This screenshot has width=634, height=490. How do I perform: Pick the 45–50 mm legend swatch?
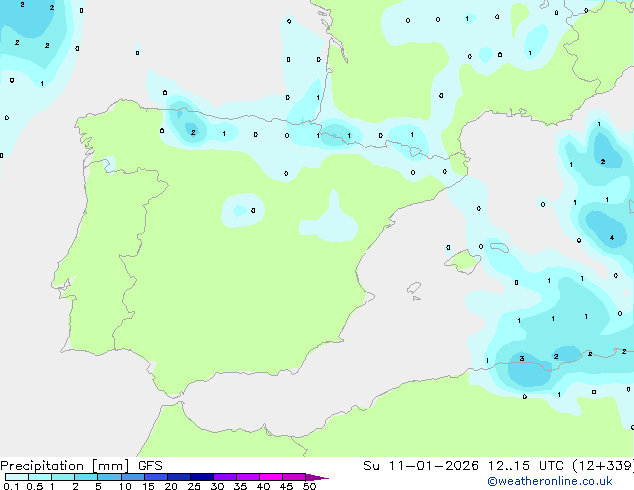pyautogui.click(x=294, y=477)
